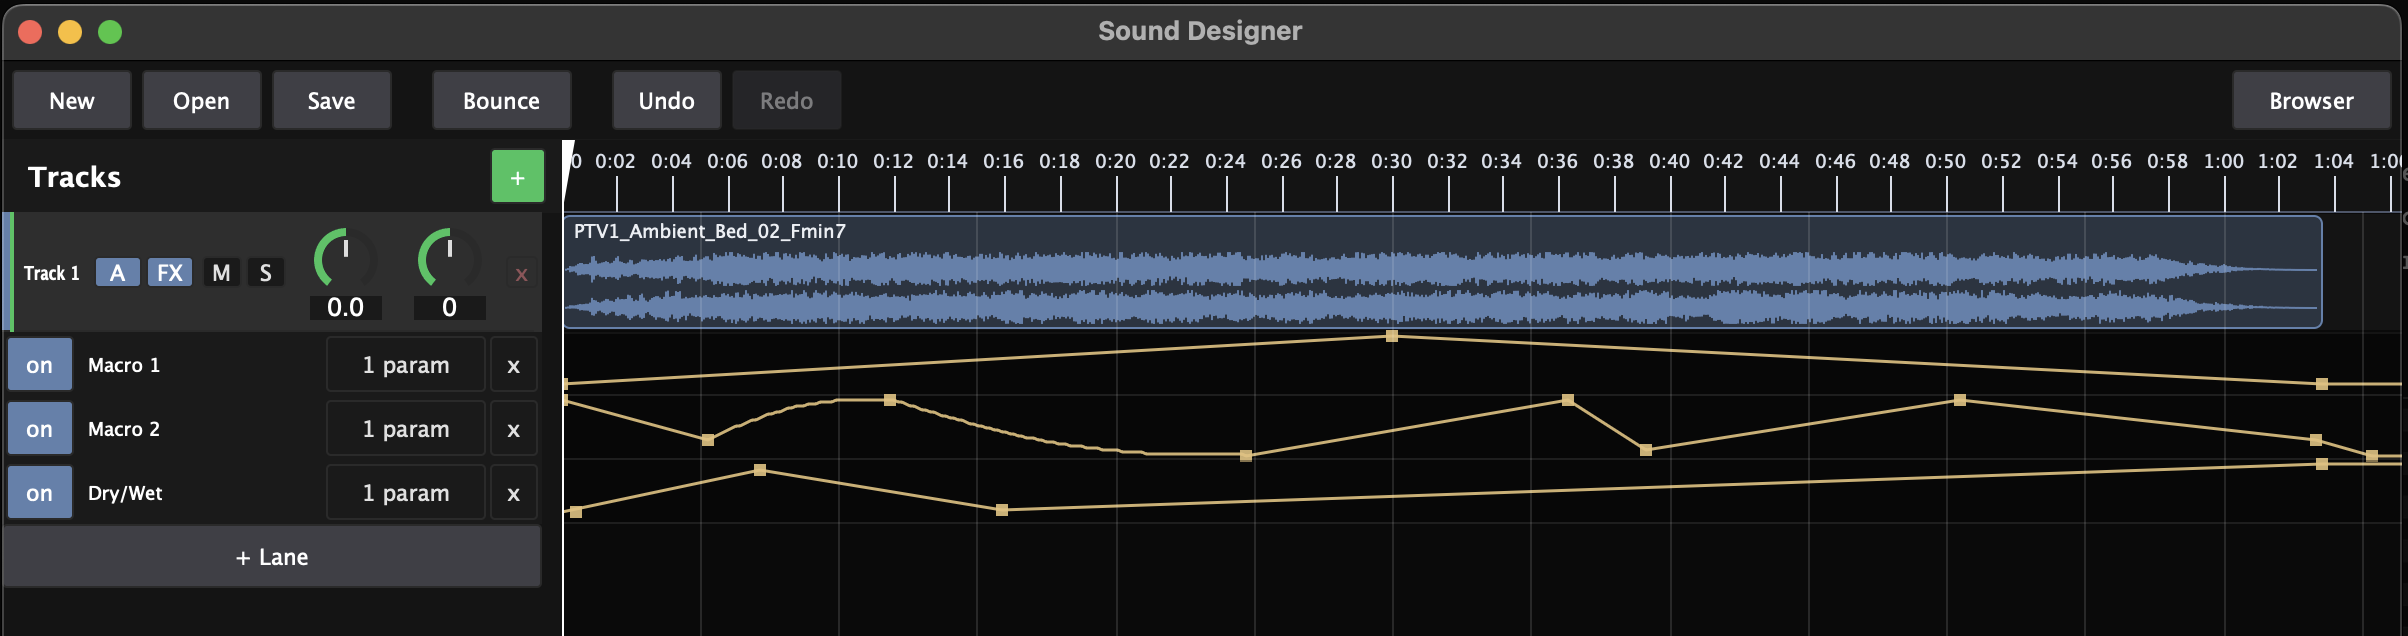Select the Macro 1 lane label
The width and height of the screenshot is (2408, 636).
tap(124, 365)
